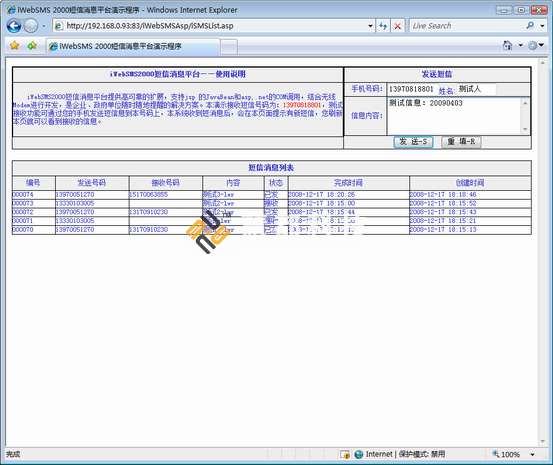553x465 pixels.
Task: Click completion time in row 000074
Action: coord(321,195)
